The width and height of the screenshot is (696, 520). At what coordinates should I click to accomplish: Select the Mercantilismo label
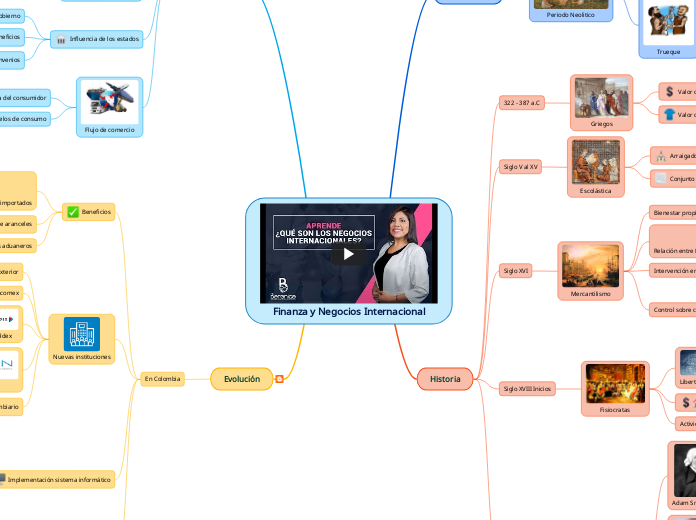click(590, 294)
